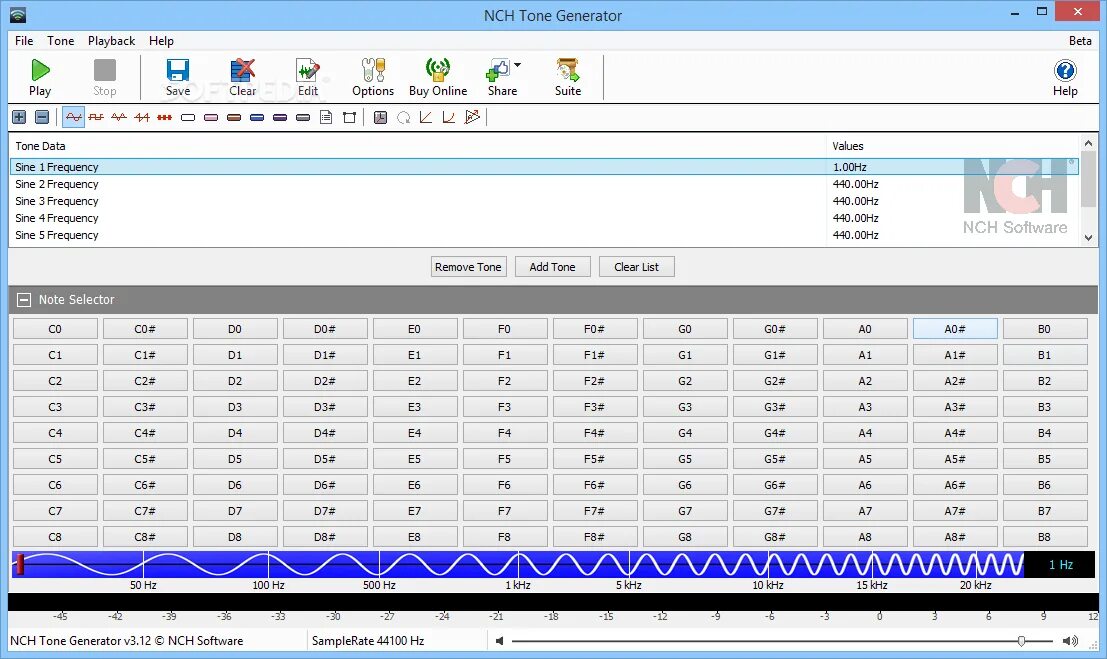Click the Add Tone button

552,267
